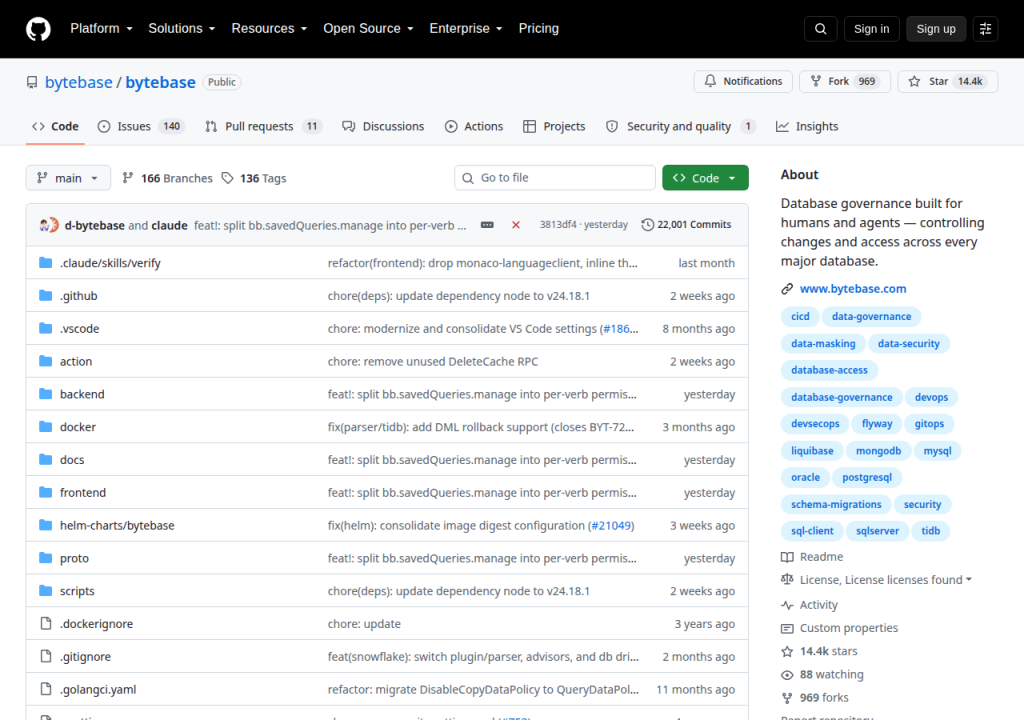Viewport: 1024px width, 720px height.
Task: Open the .claude/skills/verify folder
Action: click(110, 263)
